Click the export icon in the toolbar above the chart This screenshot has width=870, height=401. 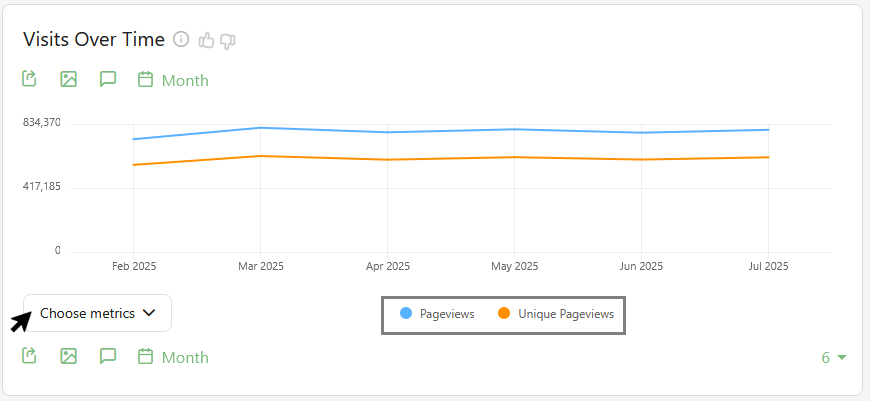[29, 78]
